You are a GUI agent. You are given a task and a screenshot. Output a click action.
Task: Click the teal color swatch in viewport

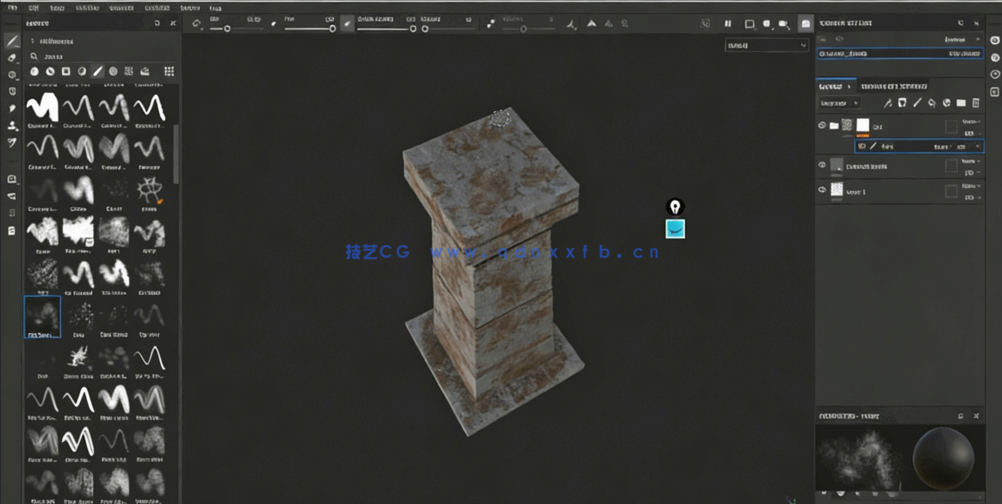(675, 229)
